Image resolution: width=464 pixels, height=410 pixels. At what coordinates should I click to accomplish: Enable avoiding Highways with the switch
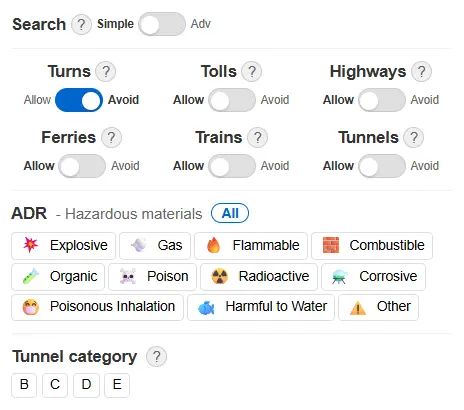(382, 100)
